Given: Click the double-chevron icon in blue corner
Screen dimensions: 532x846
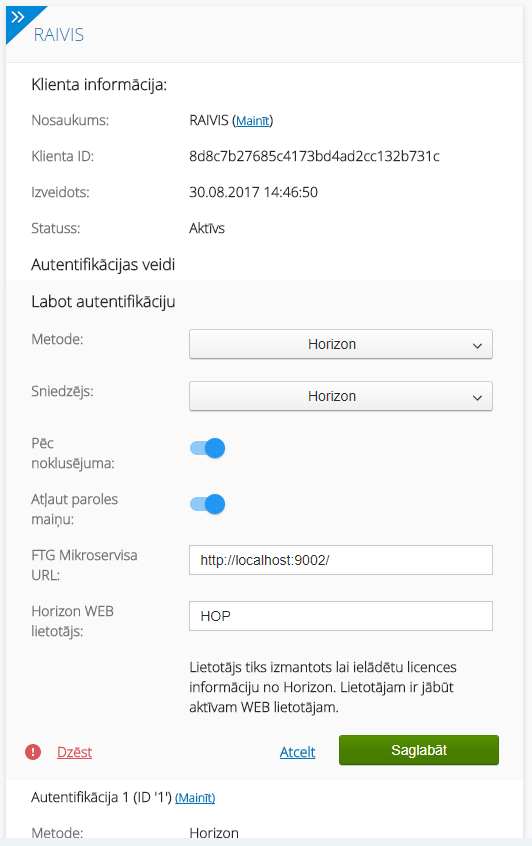Looking at the screenshot, I should (x=18, y=18).
